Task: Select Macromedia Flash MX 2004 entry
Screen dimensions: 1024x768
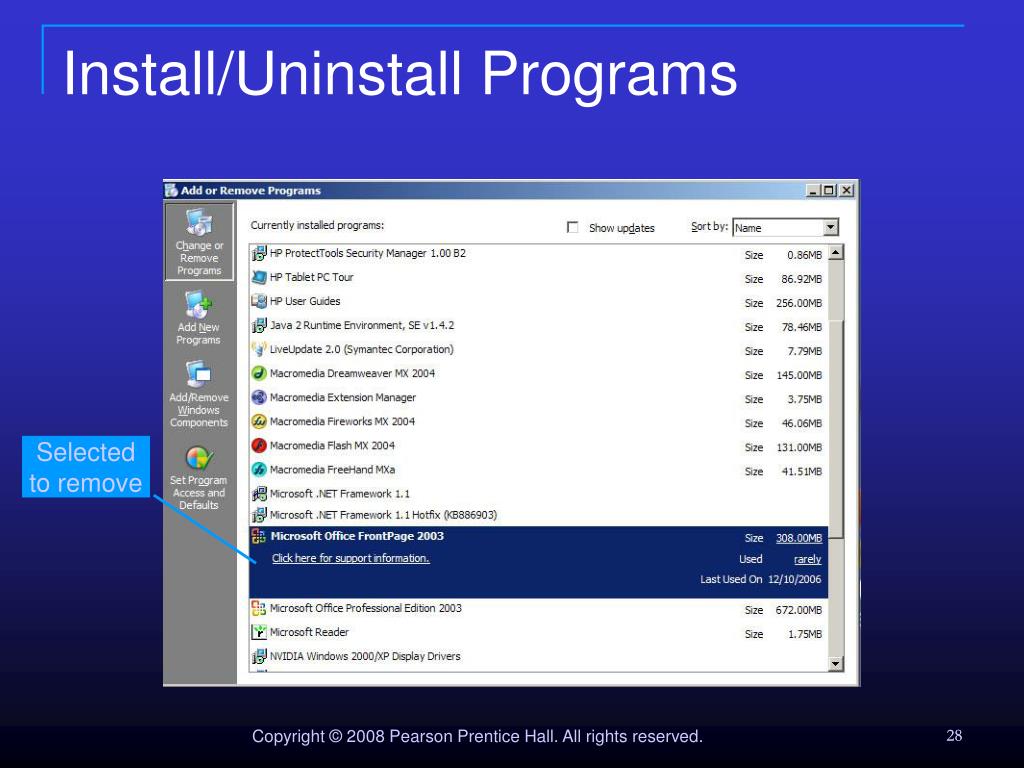Action: [x=539, y=445]
